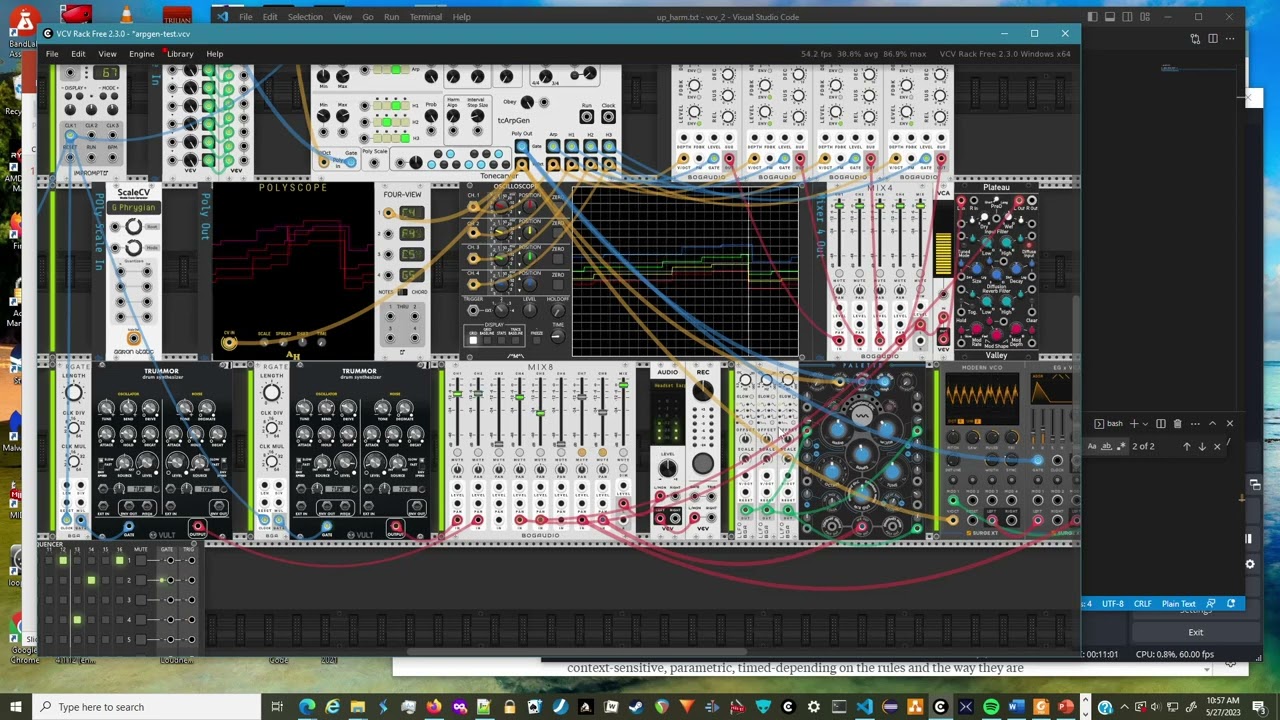1280x720 pixels.
Task: Open Spotify from Windows taskbar
Action: (991, 707)
